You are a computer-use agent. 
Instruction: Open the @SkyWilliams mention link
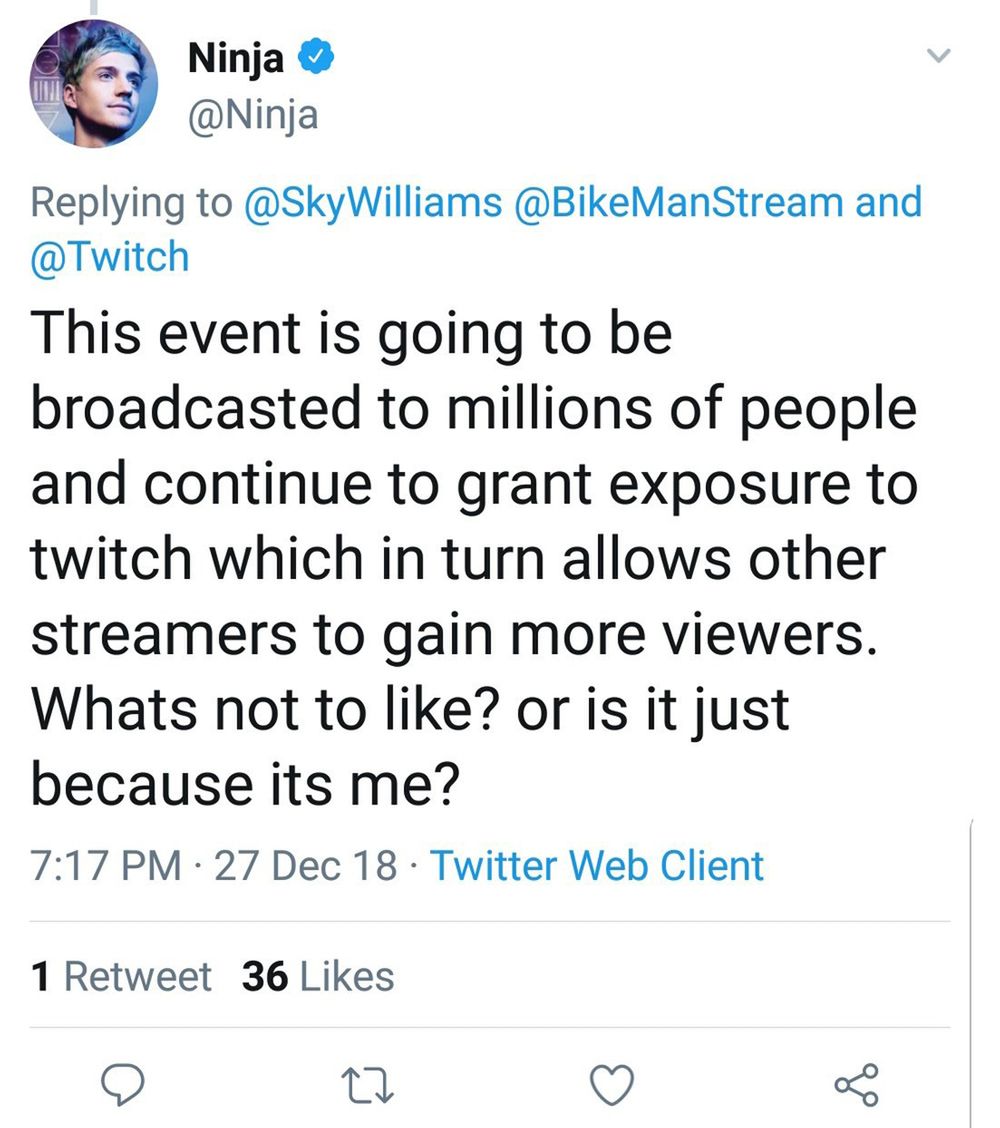tap(373, 202)
